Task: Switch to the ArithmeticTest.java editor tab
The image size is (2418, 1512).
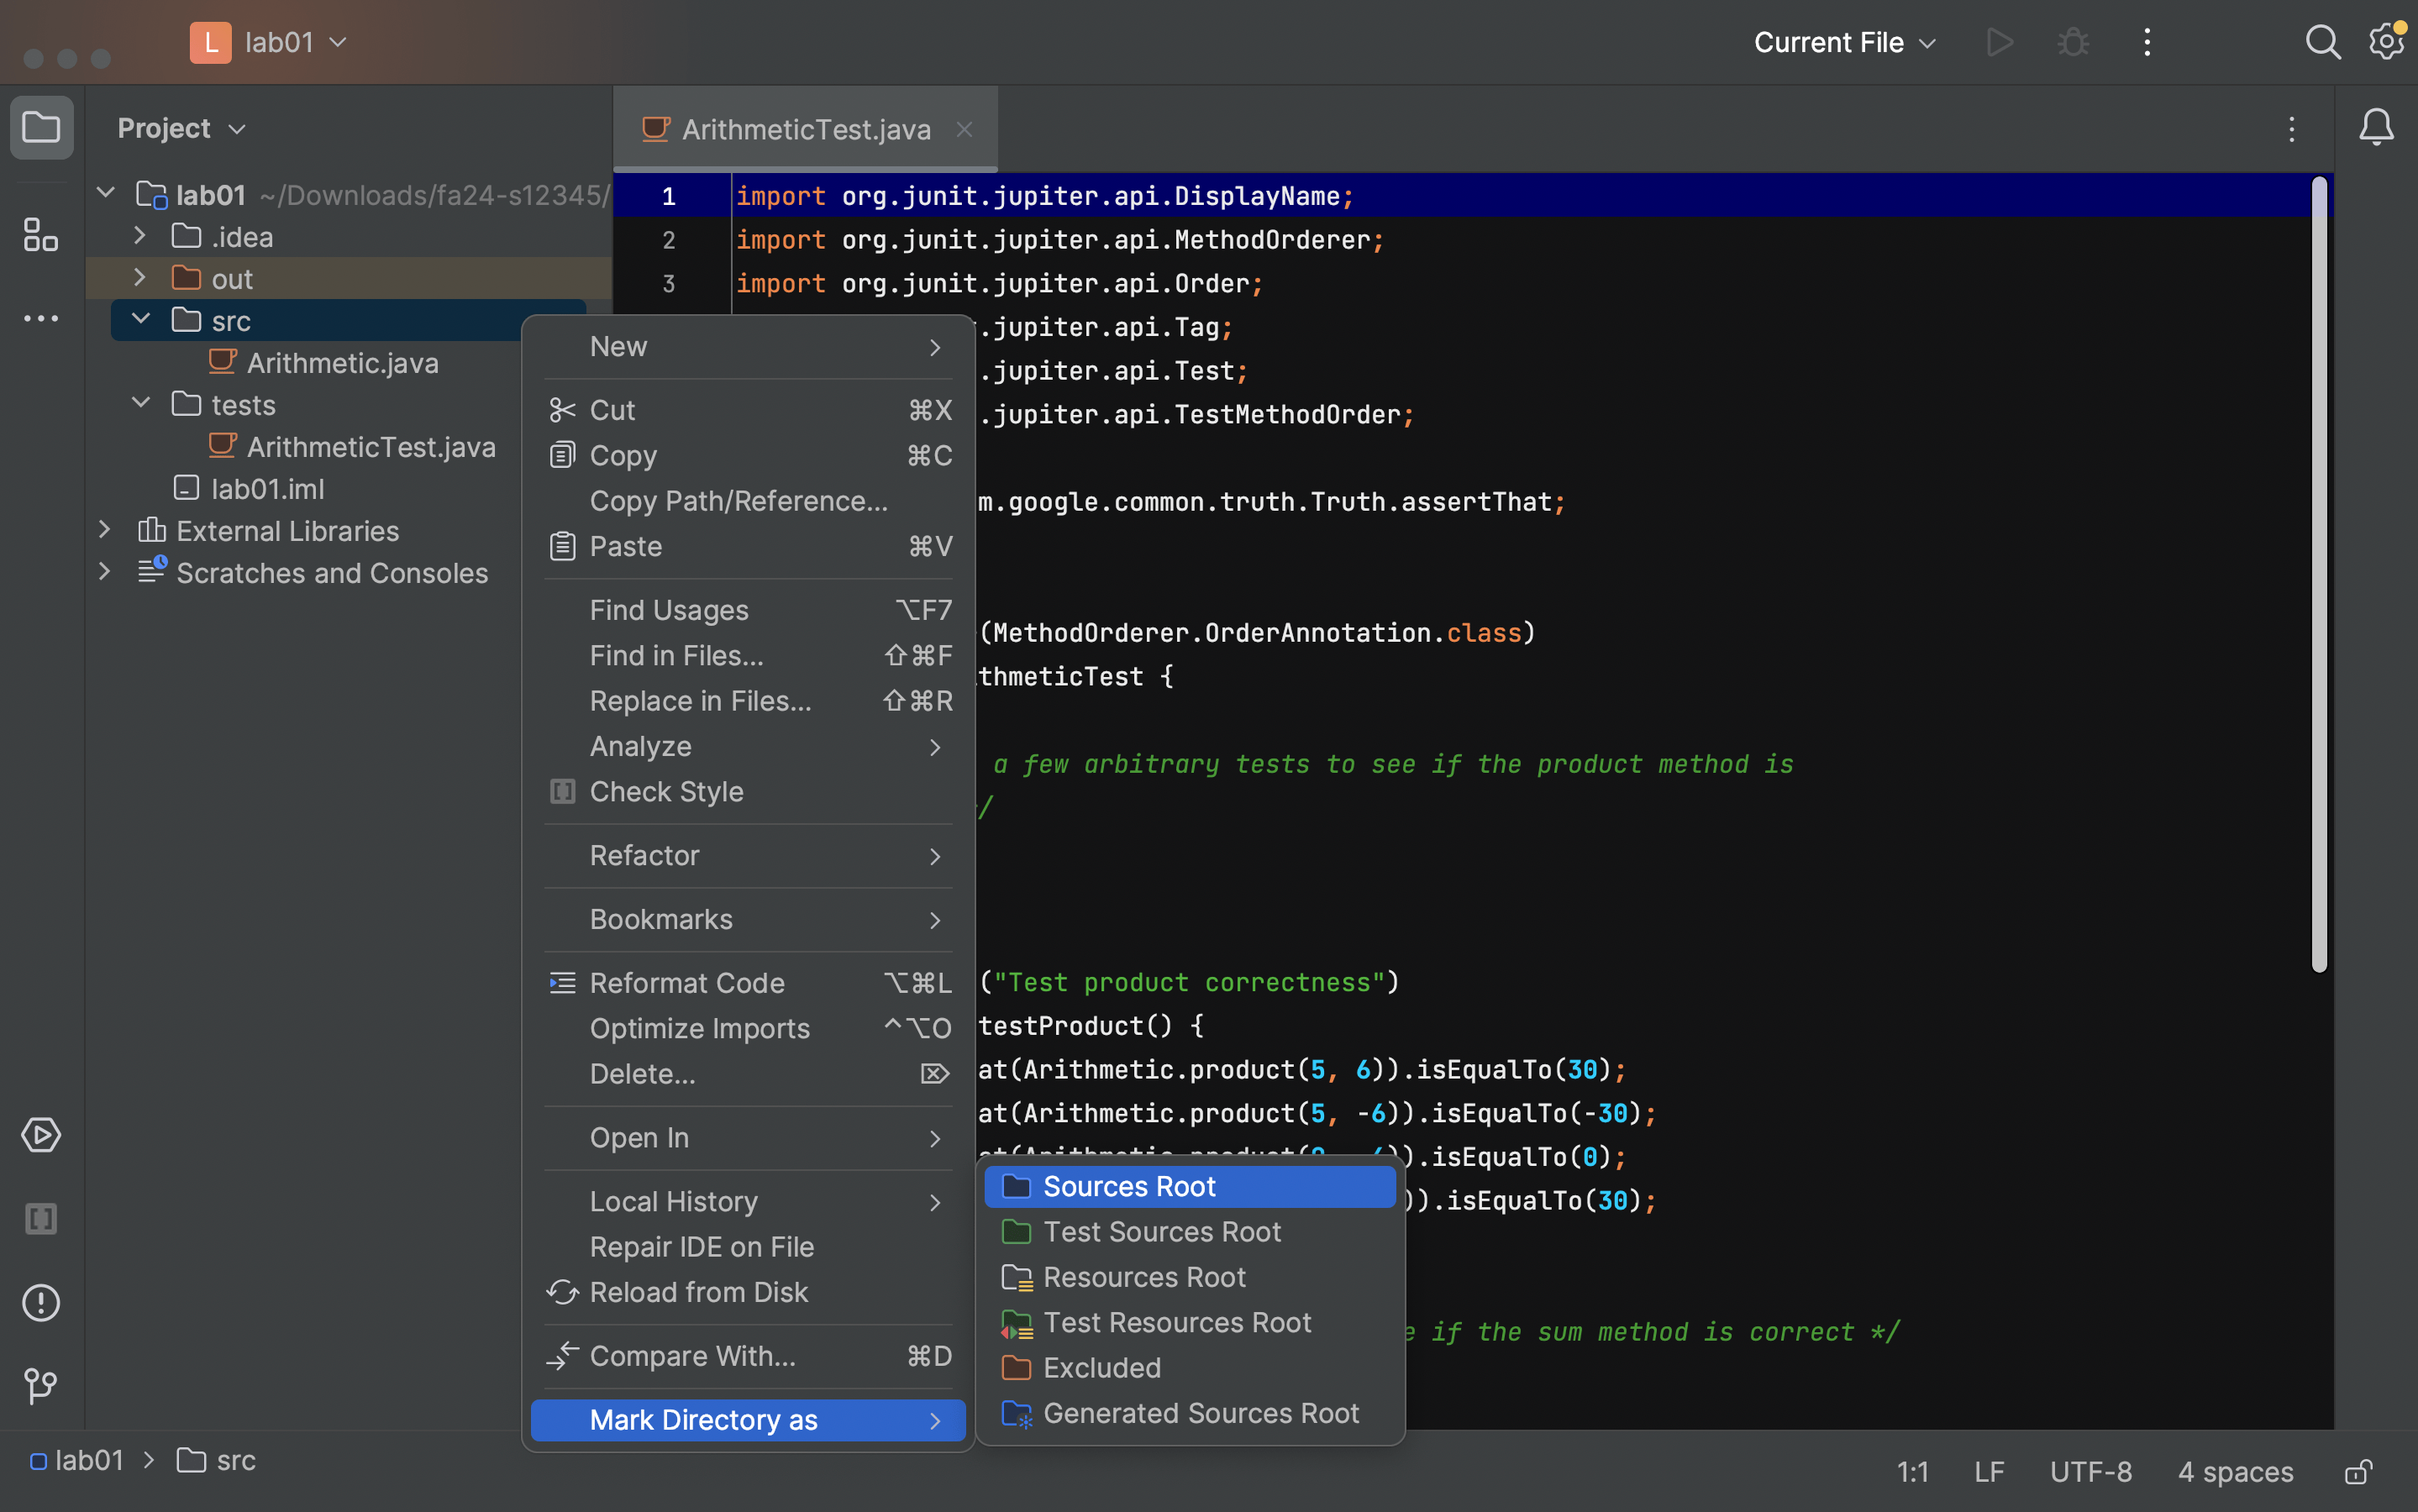Action: tap(806, 128)
